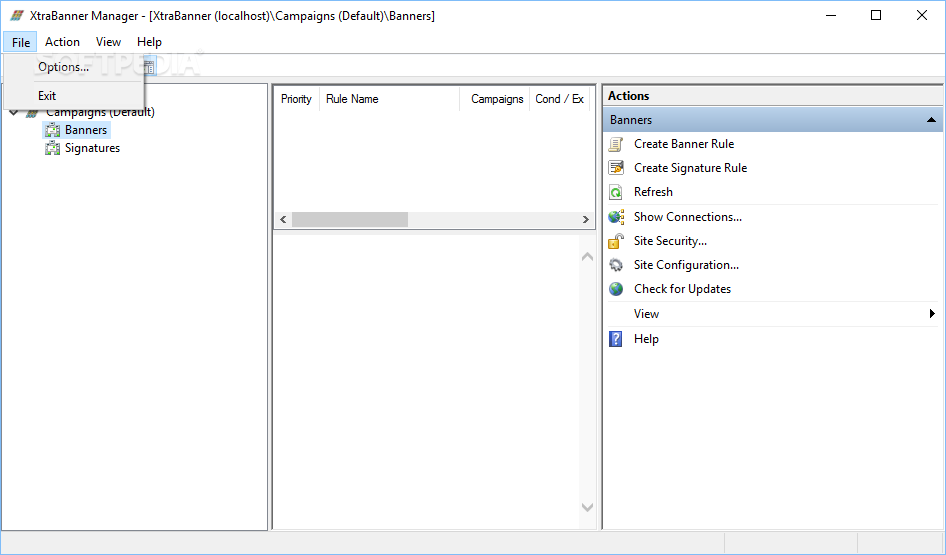Click the Site Configuration gear icon
This screenshot has width=946, height=555.
click(x=615, y=265)
